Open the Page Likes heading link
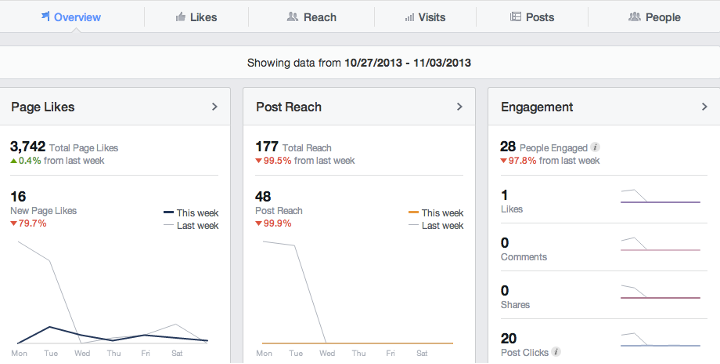720x364 pixels. (x=43, y=107)
